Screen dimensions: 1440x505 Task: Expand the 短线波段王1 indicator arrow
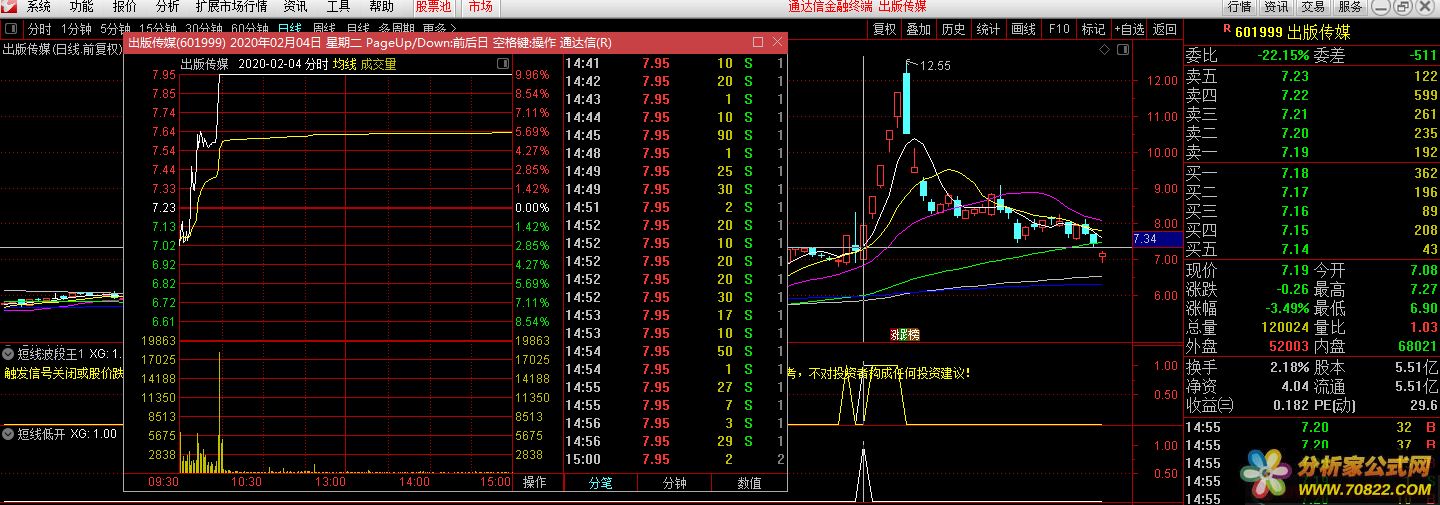point(8,353)
